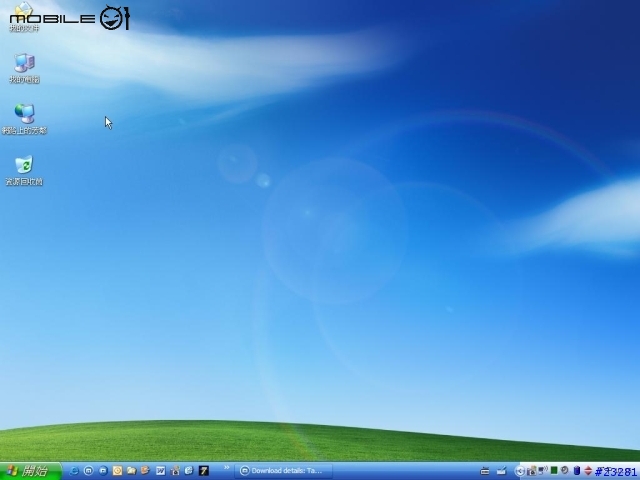Screen dimensions: 640x480
Task: Click the black '7' quick launch icon
Action: pyautogui.click(x=204, y=471)
